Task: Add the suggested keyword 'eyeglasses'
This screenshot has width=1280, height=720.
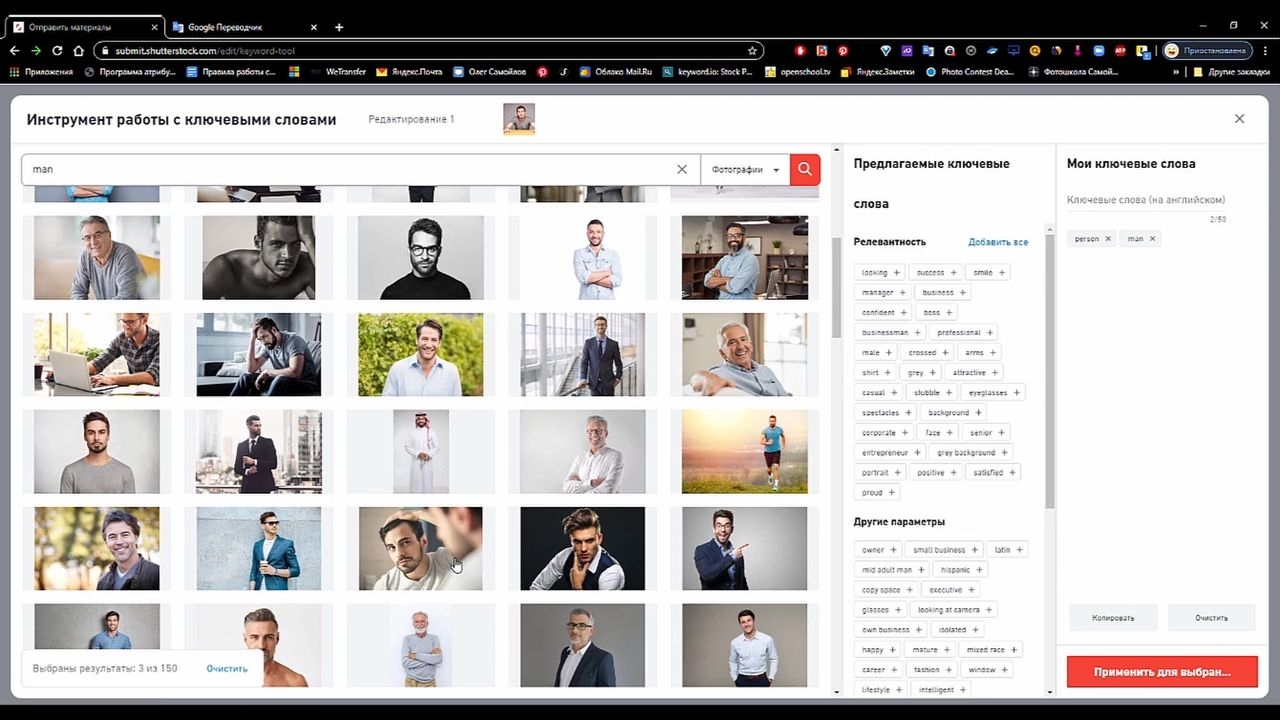Action: (994, 393)
